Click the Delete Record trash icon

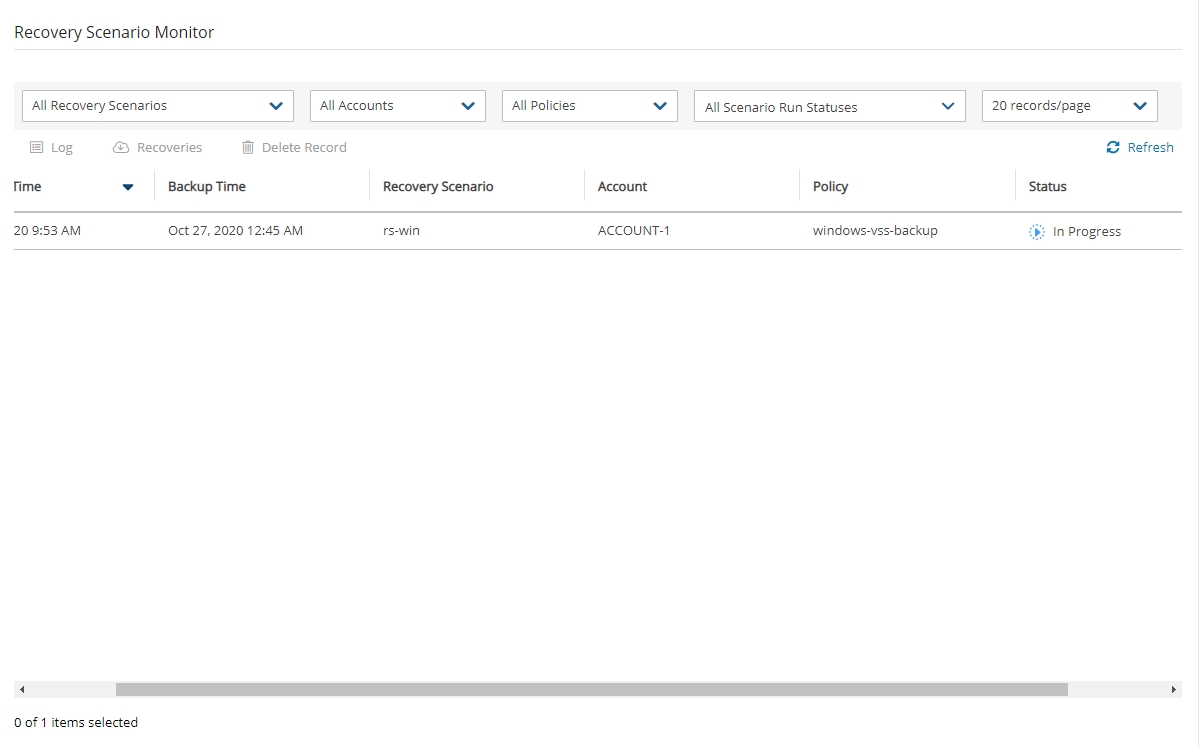pyautogui.click(x=248, y=147)
